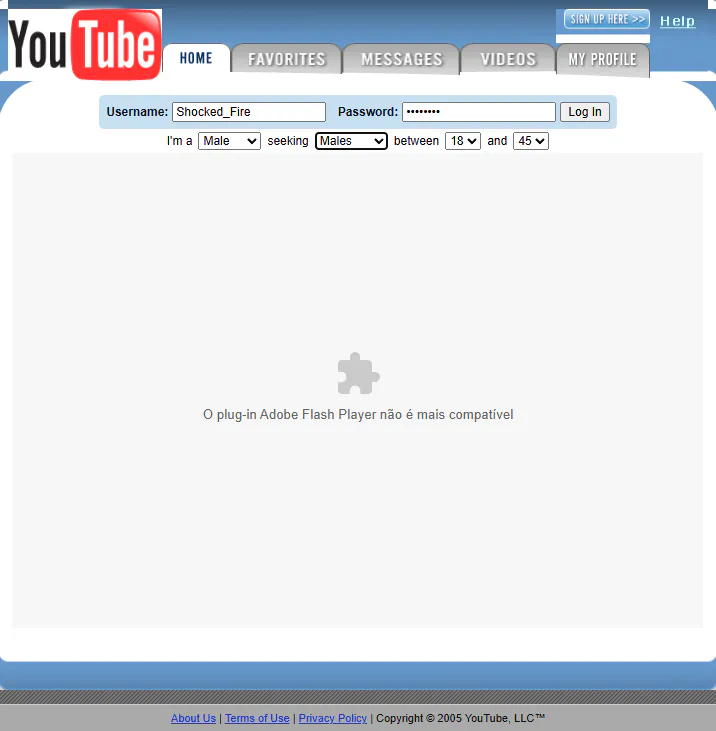Open the maximum age 45 dropdown
Screen dimensions: 716x731
[x=531, y=141]
